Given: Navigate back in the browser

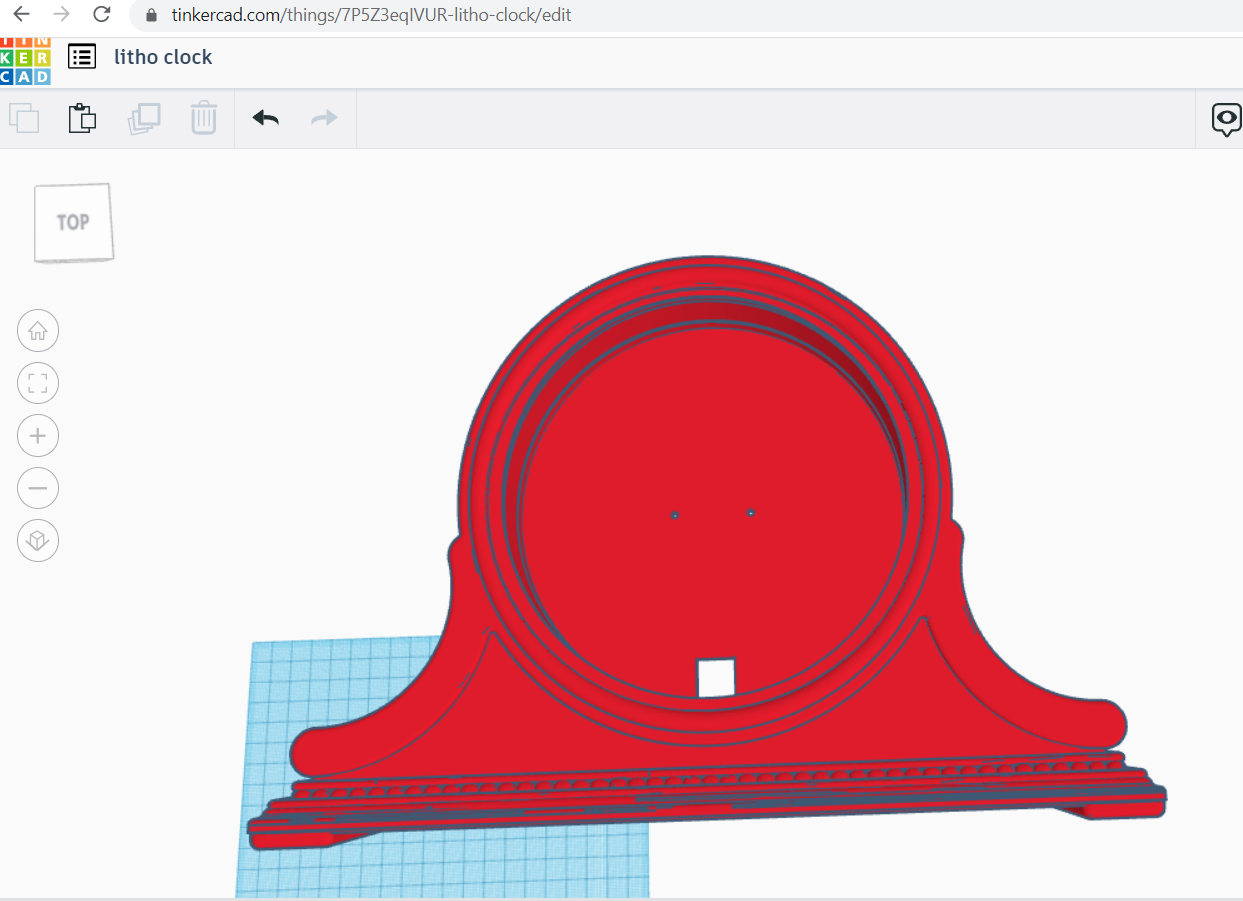Looking at the screenshot, I should pyautogui.click(x=20, y=14).
